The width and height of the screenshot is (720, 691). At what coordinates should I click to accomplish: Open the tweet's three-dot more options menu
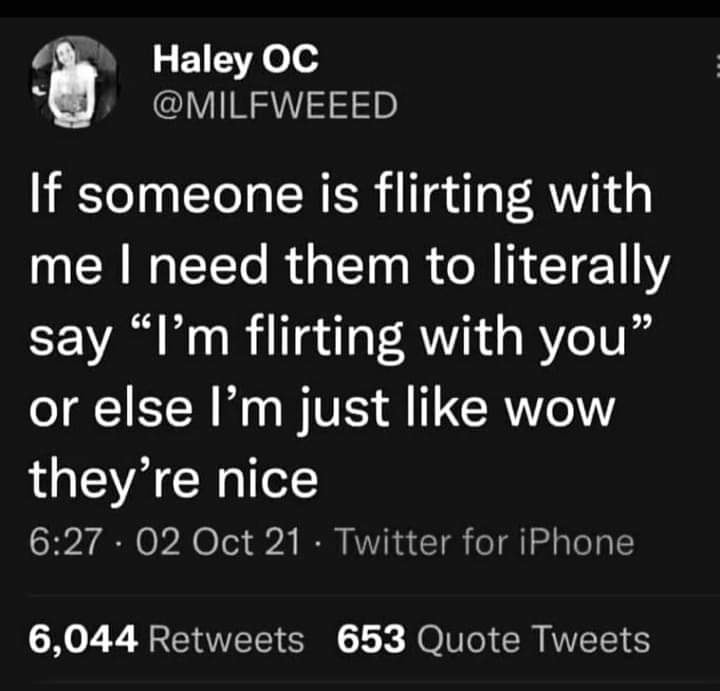click(x=716, y=66)
